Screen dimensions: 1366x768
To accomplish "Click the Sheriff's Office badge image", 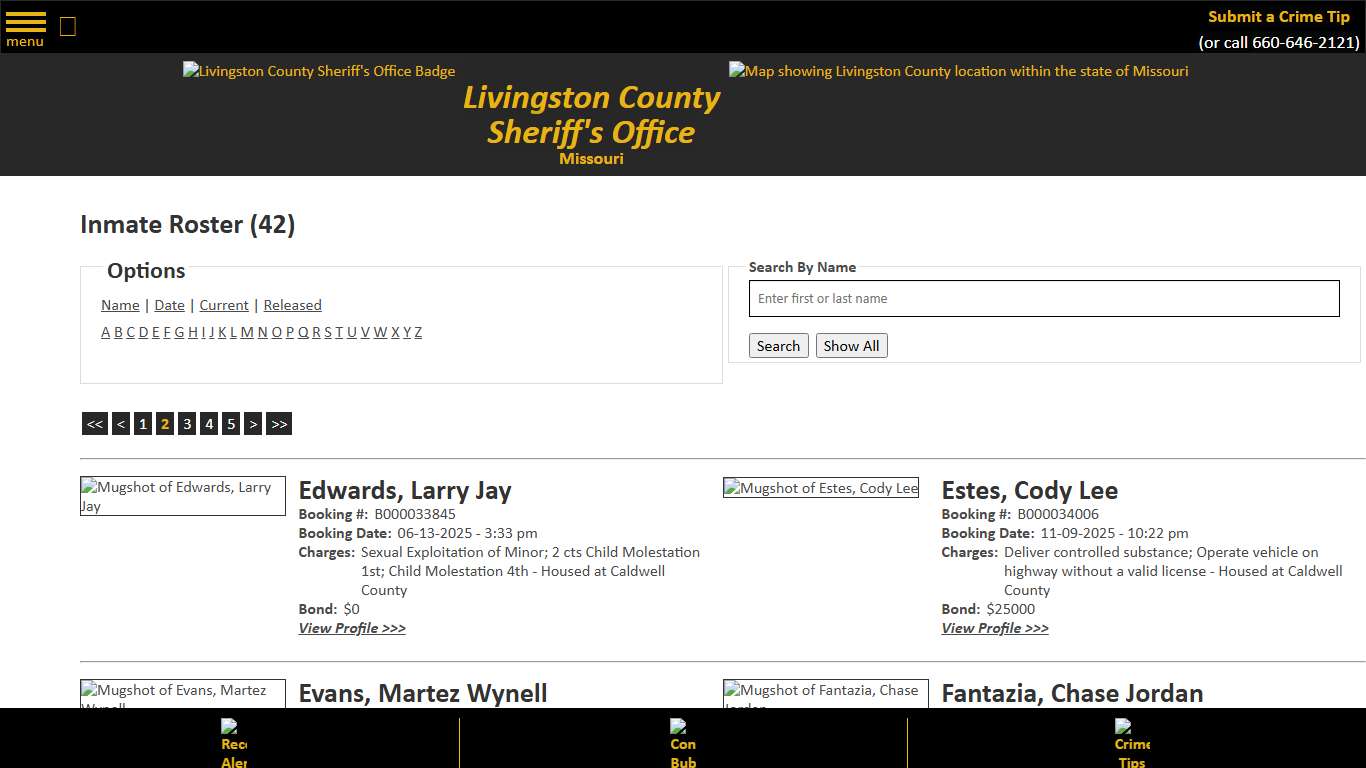I will pos(318,71).
